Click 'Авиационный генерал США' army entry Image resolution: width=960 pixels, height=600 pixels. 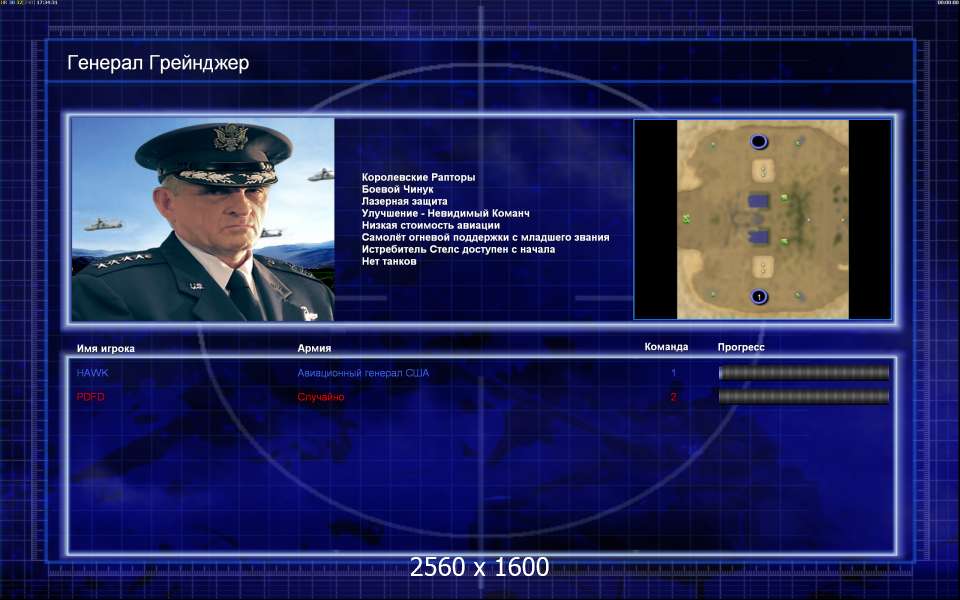tap(363, 373)
